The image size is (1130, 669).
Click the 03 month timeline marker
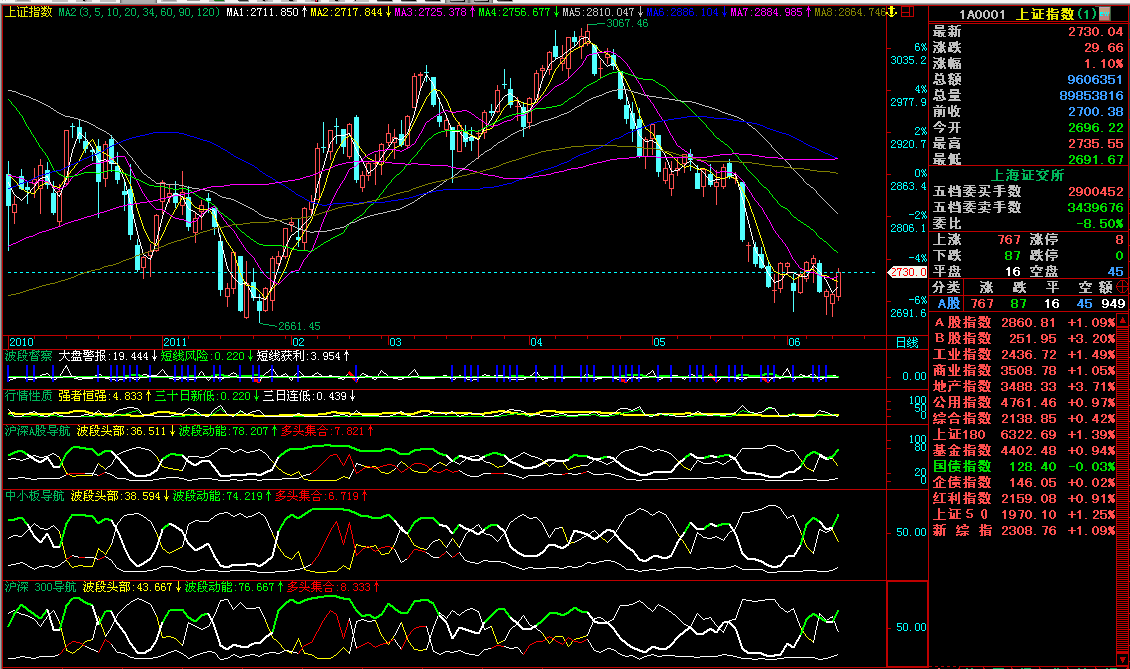(395, 342)
